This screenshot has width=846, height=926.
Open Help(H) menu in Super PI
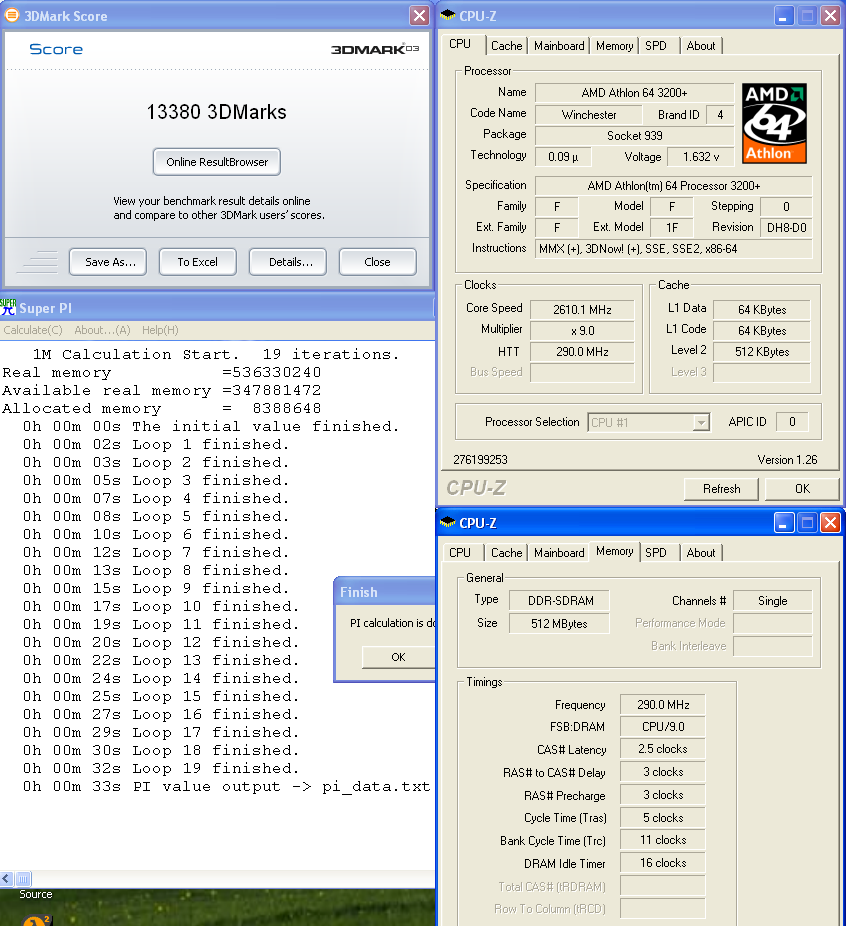pyautogui.click(x=160, y=330)
